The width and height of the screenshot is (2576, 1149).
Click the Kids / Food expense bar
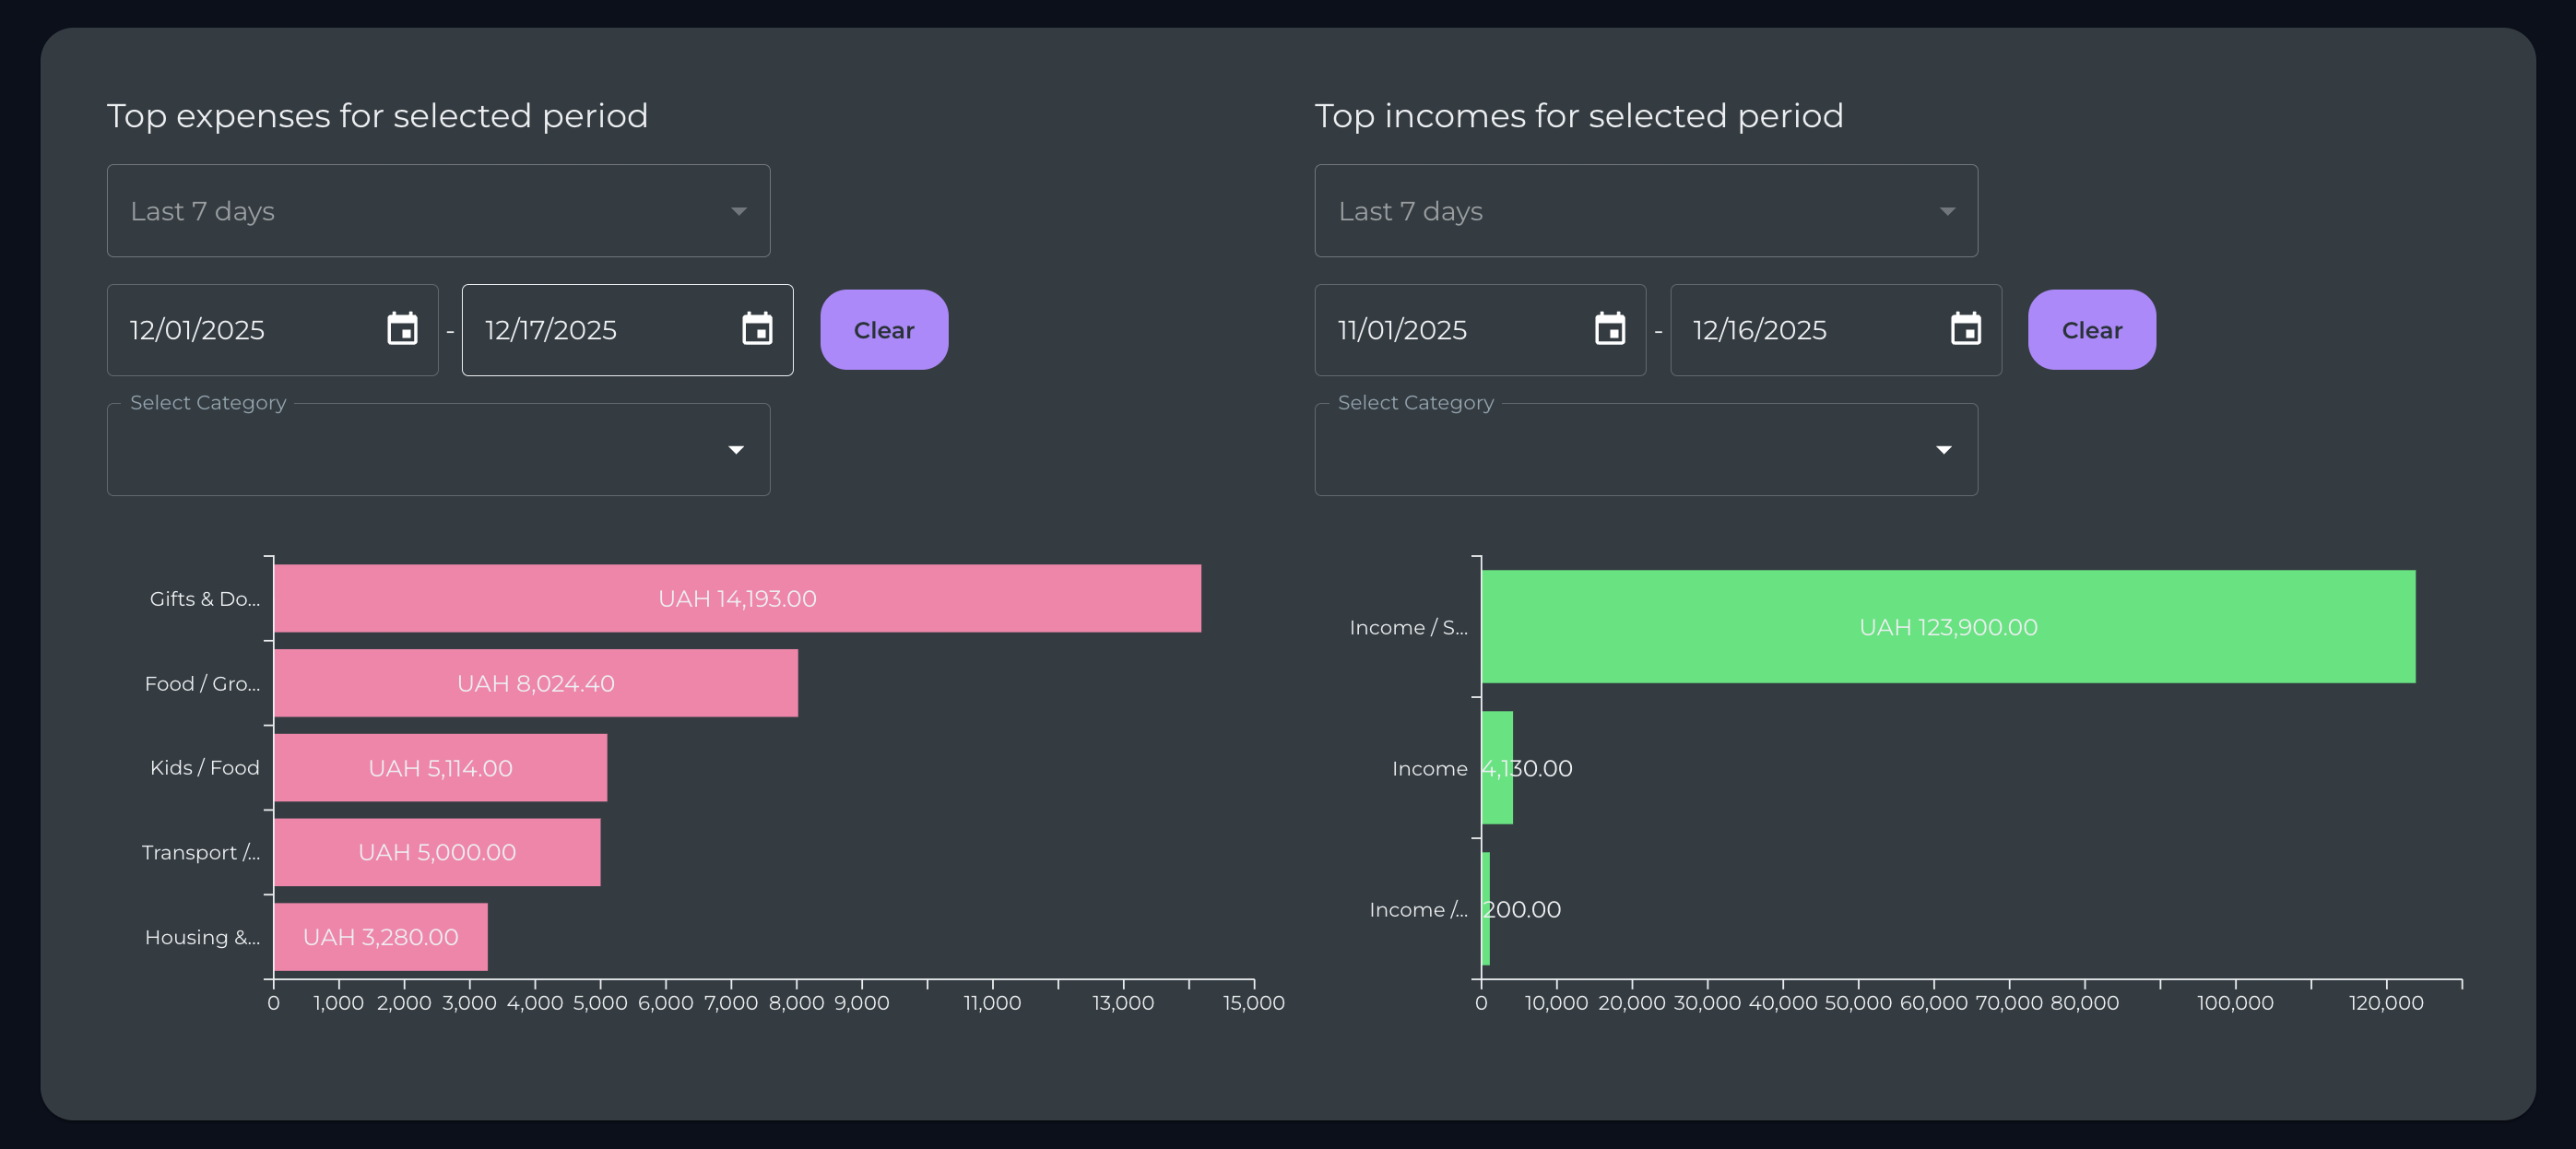tap(440, 768)
